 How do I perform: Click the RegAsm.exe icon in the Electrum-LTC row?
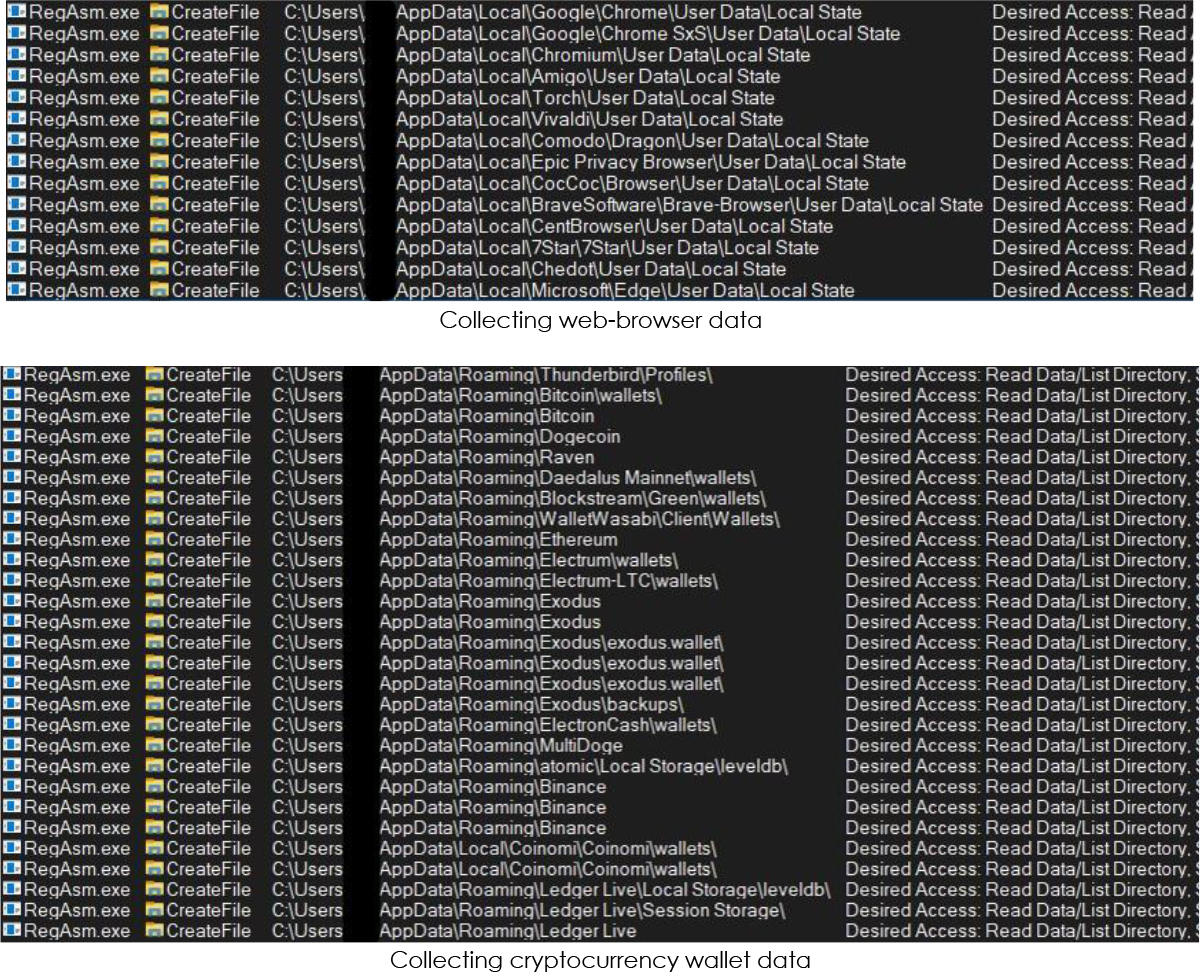click(x=12, y=581)
